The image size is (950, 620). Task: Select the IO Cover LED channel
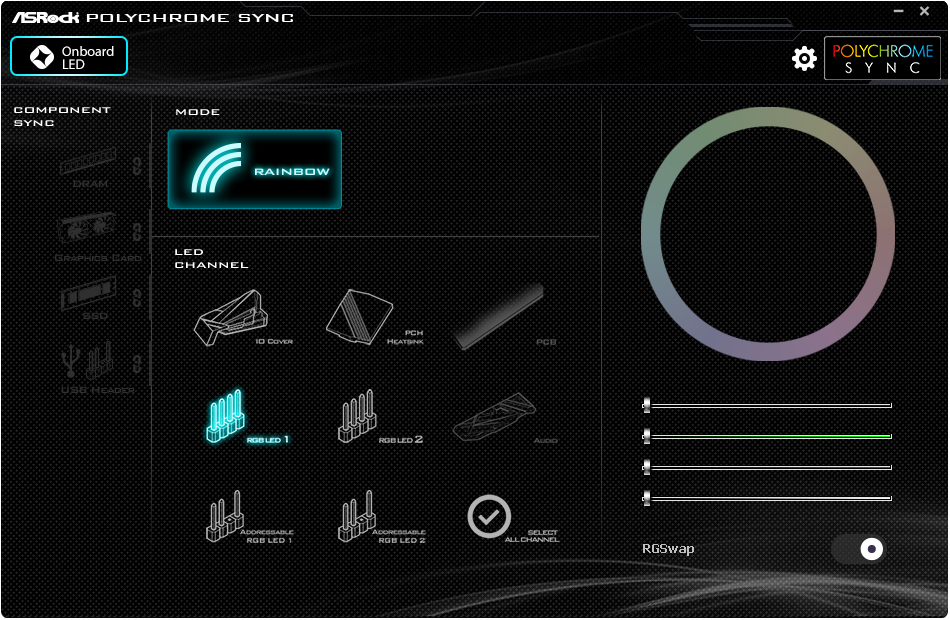(x=242, y=318)
